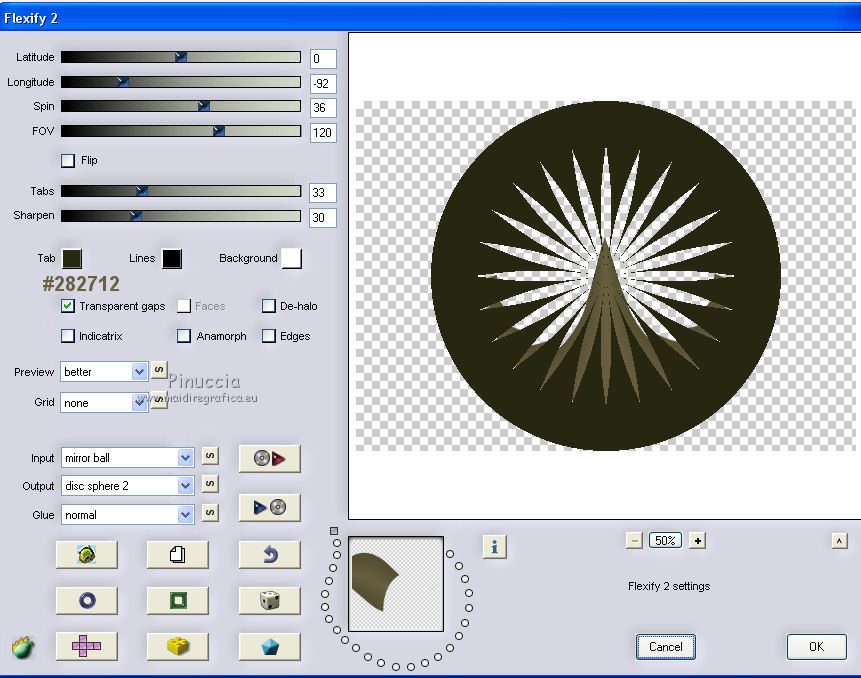This screenshot has width=861, height=678.
Task: Click the FOV value field
Action: pyautogui.click(x=323, y=132)
